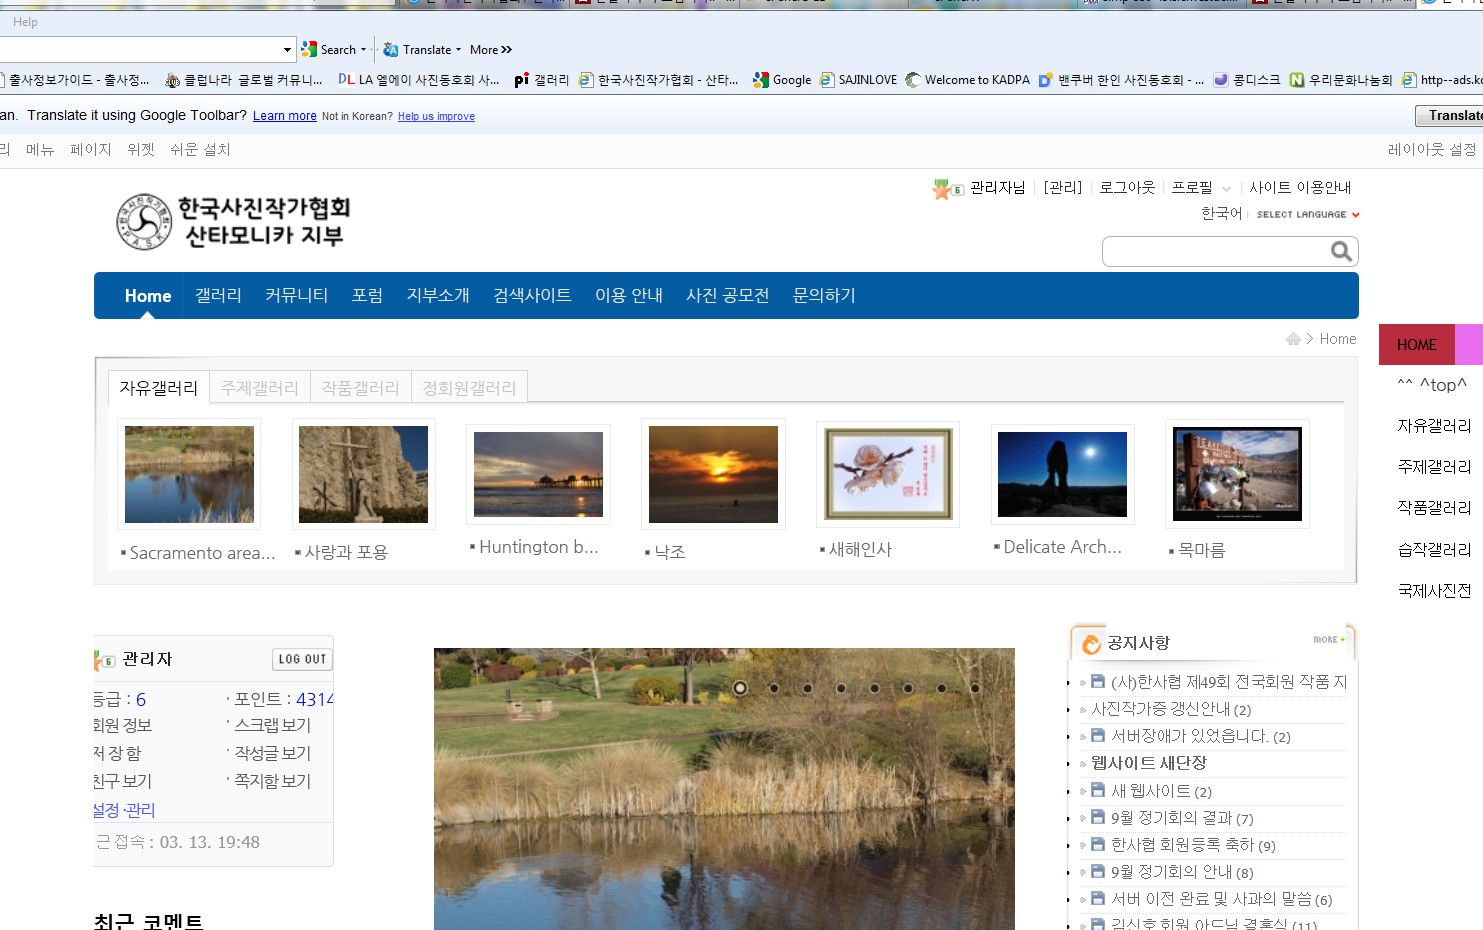1483x930 pixels.
Task: Switch to the 주제갤러리 tab
Action: point(260,388)
